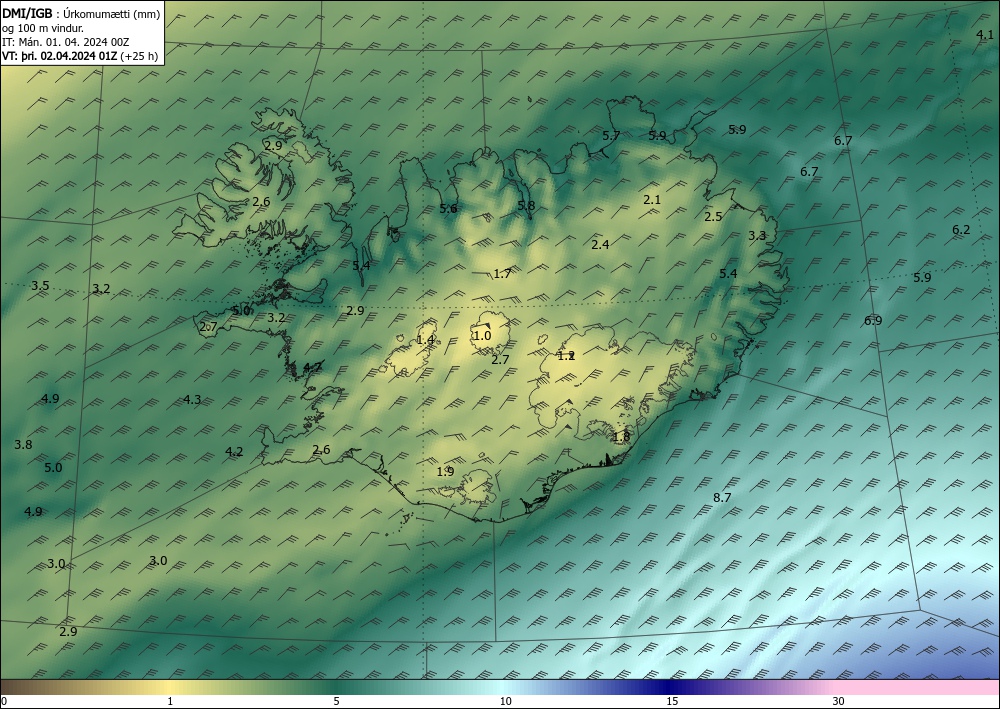This screenshot has width=1000, height=709.
Task: Click the 'og 100 m vindur.' legend line
Action: tap(43, 27)
